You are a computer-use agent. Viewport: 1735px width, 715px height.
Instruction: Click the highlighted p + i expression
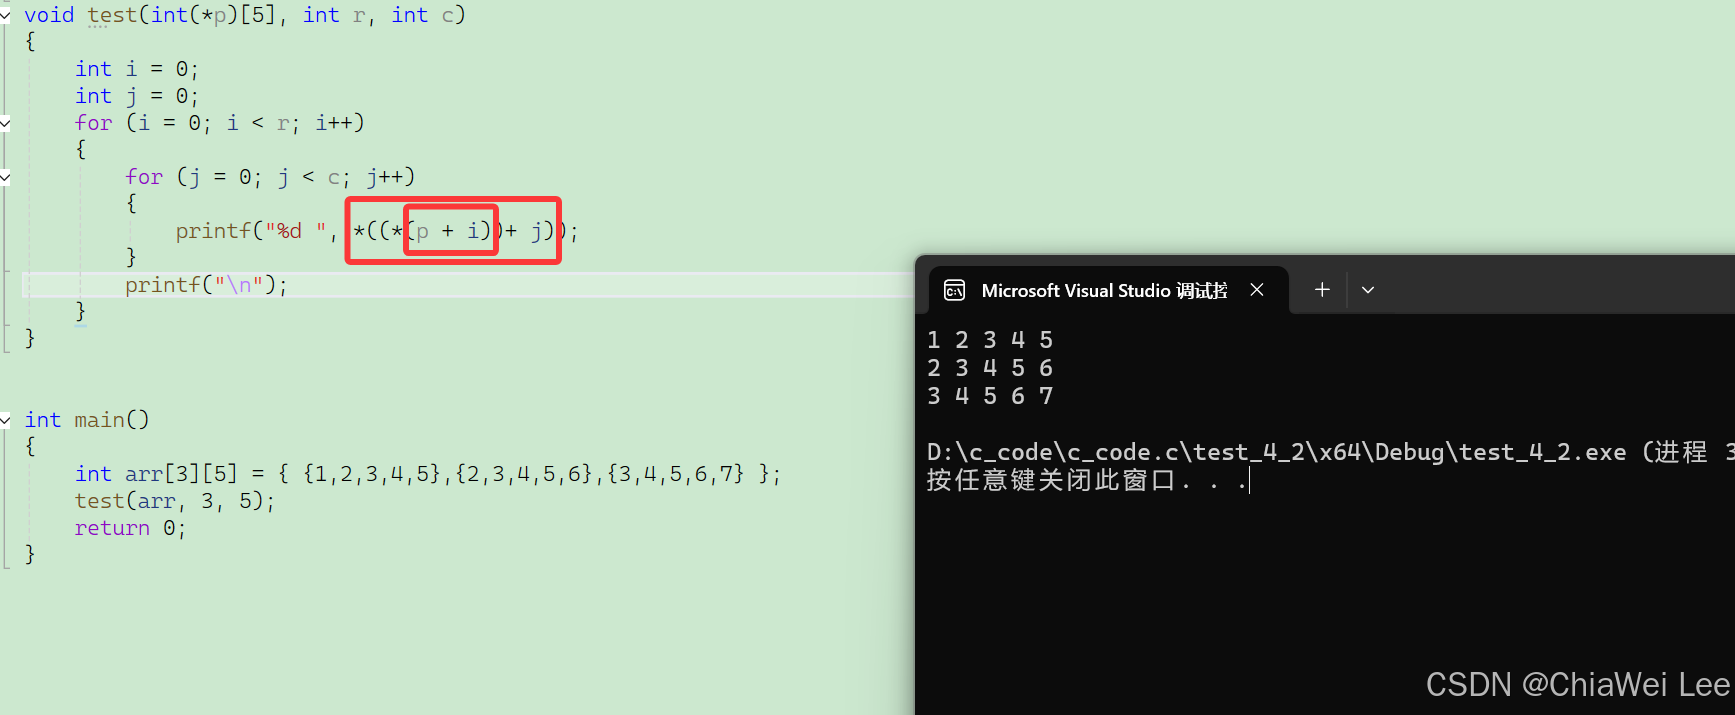pyautogui.click(x=451, y=231)
